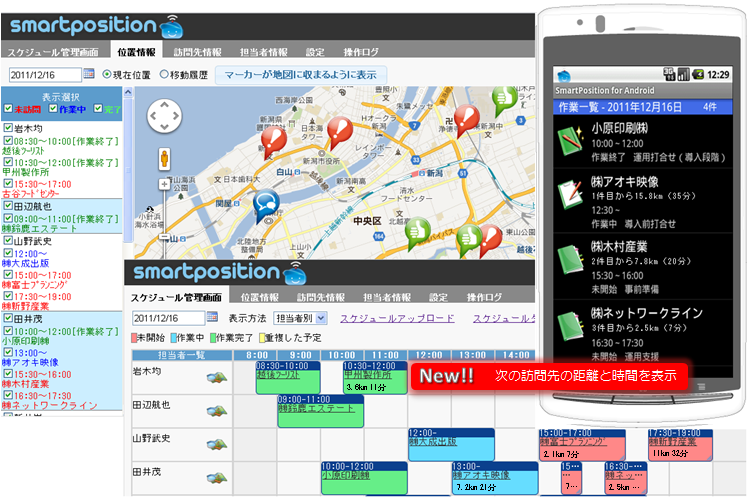This screenshot has width=752, height=498.
Task: Click yellow 重複した予定 legend swatch
Action: tap(262, 338)
